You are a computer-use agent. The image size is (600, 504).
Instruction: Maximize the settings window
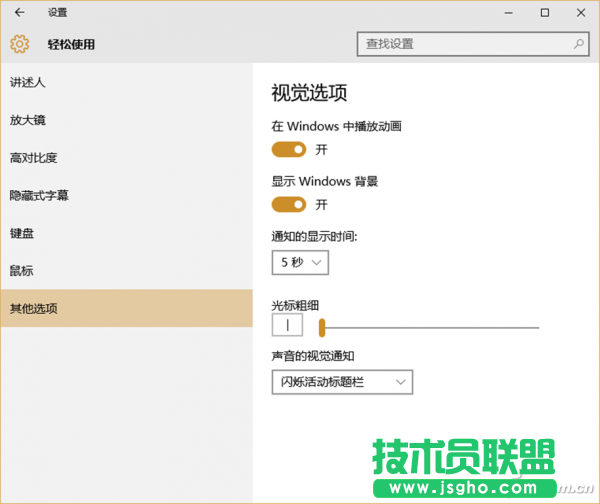(x=545, y=13)
